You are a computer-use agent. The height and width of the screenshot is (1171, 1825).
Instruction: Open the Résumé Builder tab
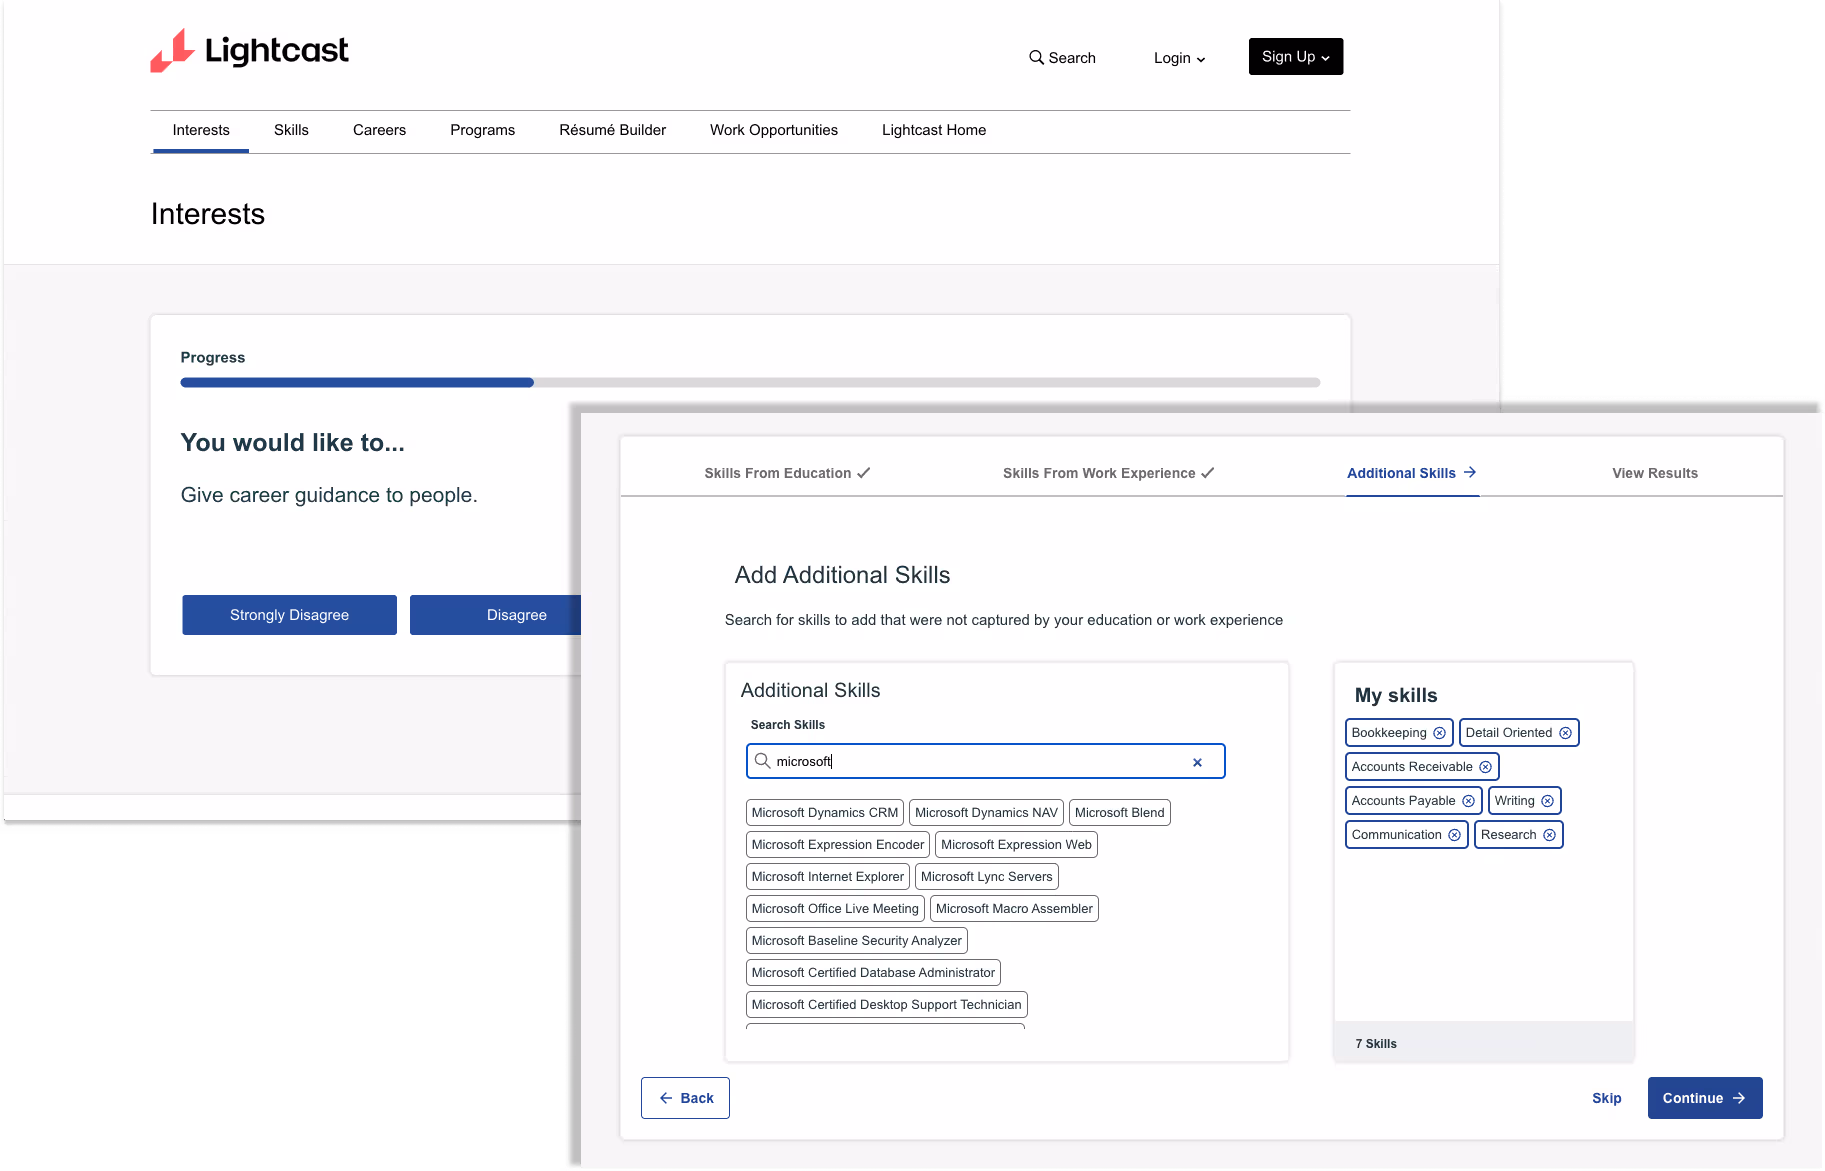tap(612, 131)
